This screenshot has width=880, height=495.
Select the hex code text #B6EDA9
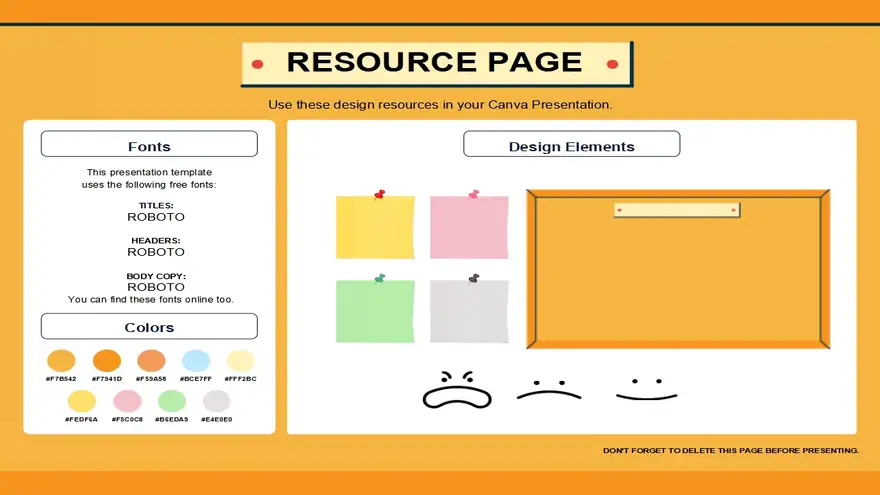click(172, 419)
